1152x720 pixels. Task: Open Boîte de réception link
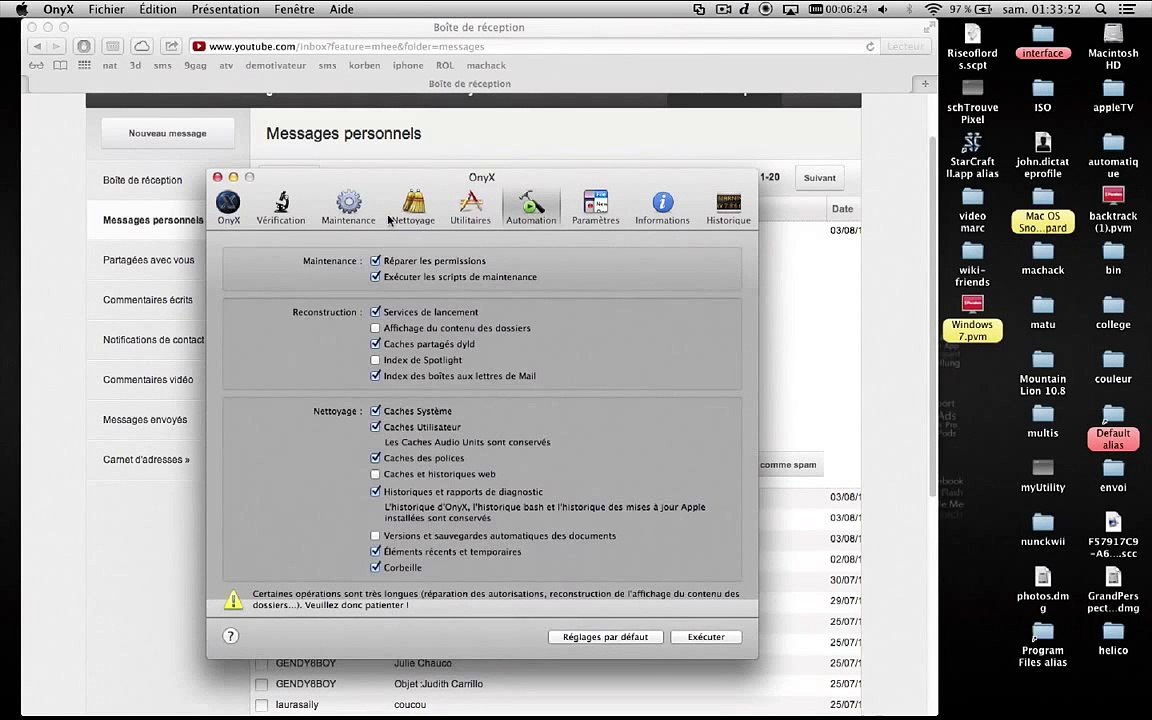(143, 180)
